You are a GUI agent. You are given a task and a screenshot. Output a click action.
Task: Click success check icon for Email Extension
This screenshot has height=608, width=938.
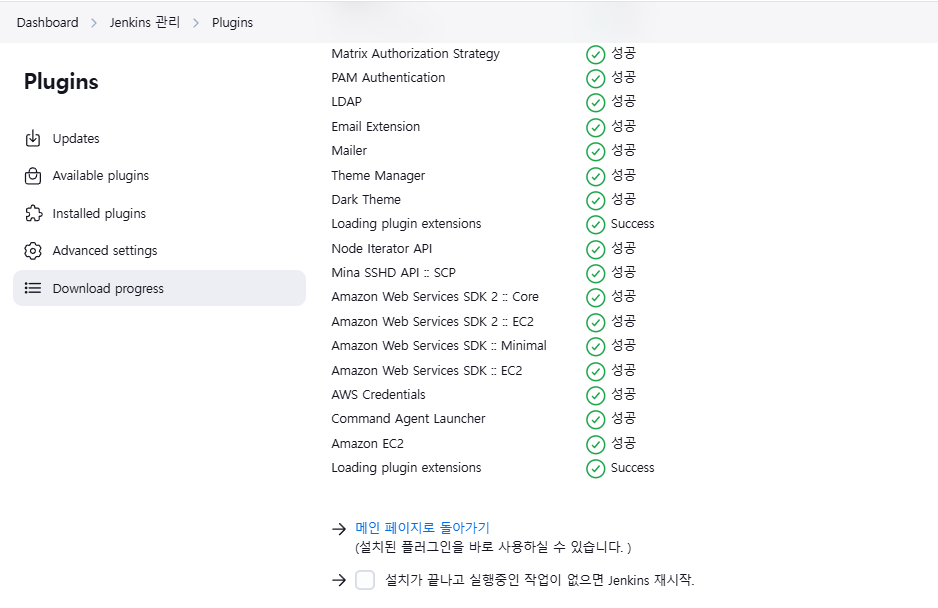(x=595, y=127)
